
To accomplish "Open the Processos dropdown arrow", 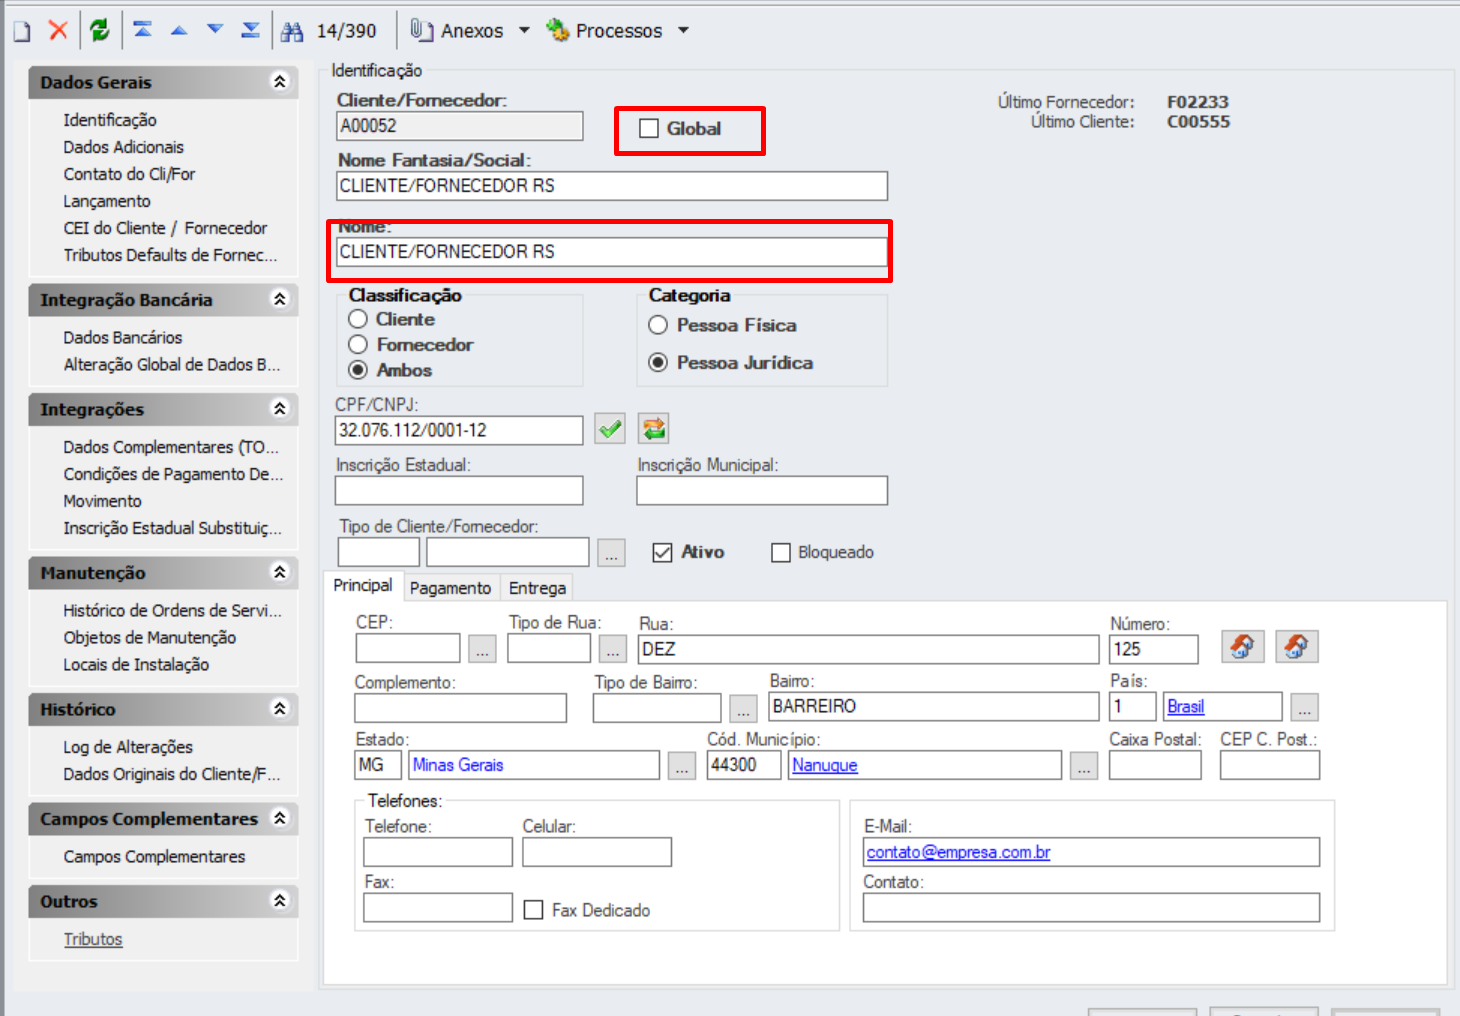I will click(x=684, y=30).
